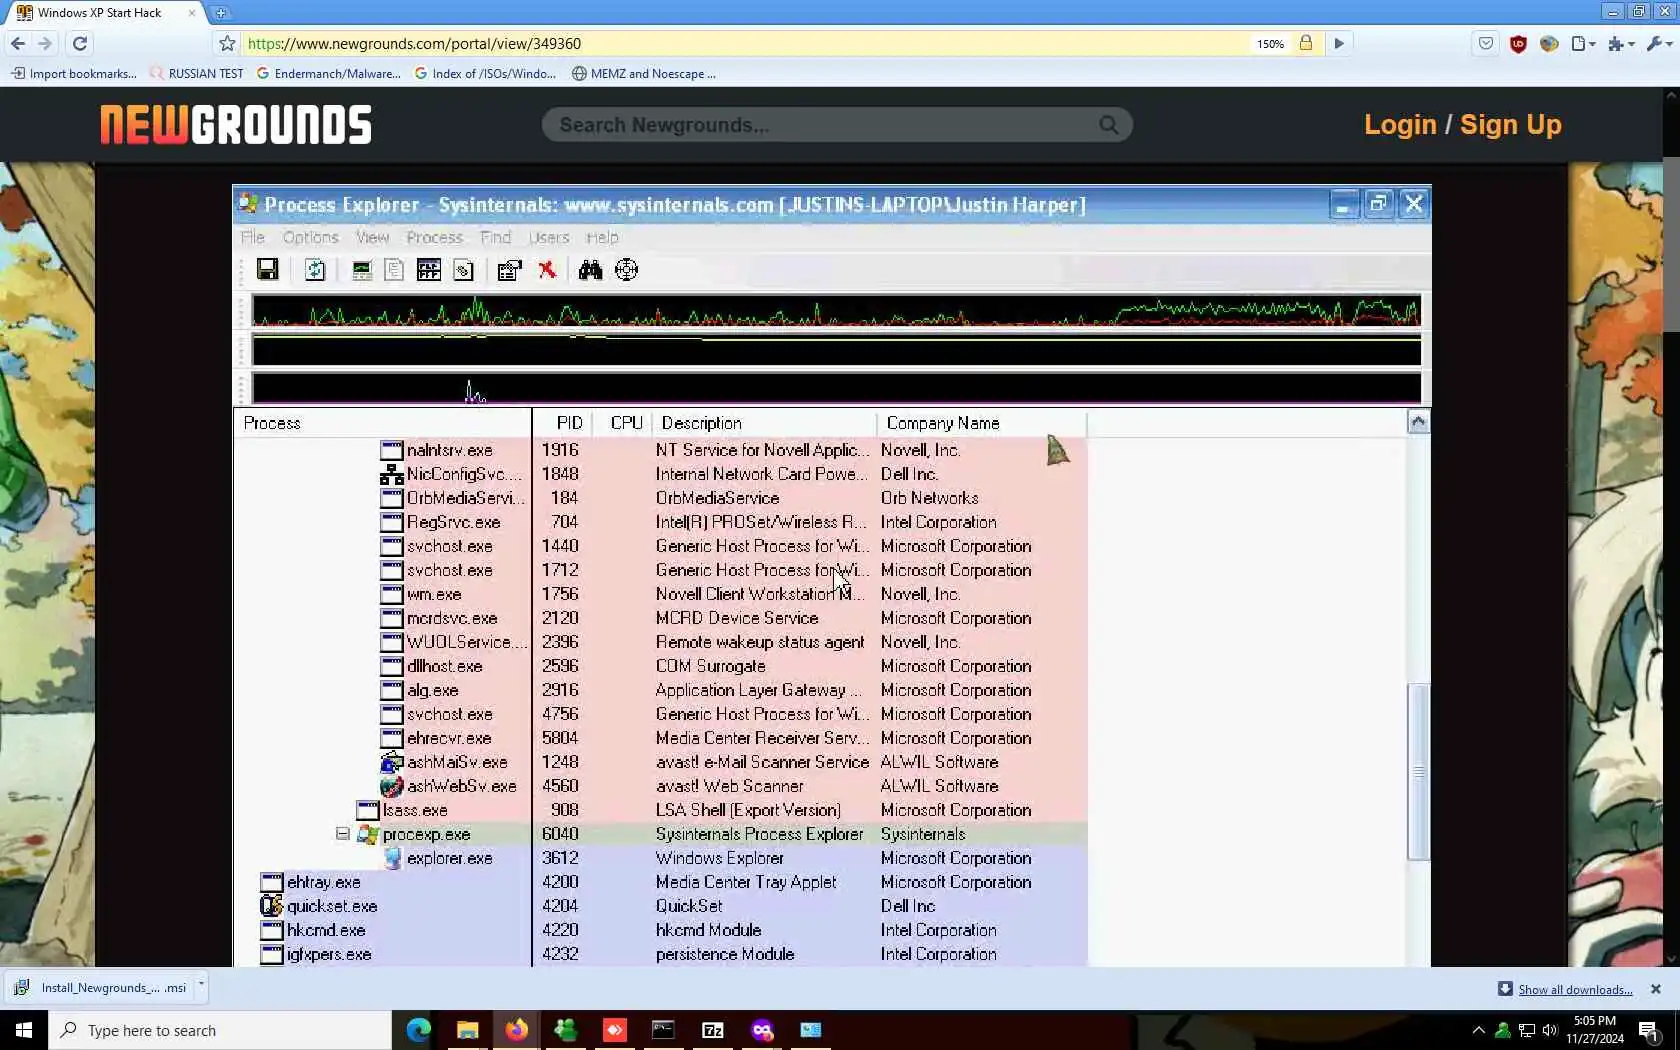Image resolution: width=1680 pixels, height=1050 pixels.
Task: Click the bookmark star in the address bar
Action: 227,44
